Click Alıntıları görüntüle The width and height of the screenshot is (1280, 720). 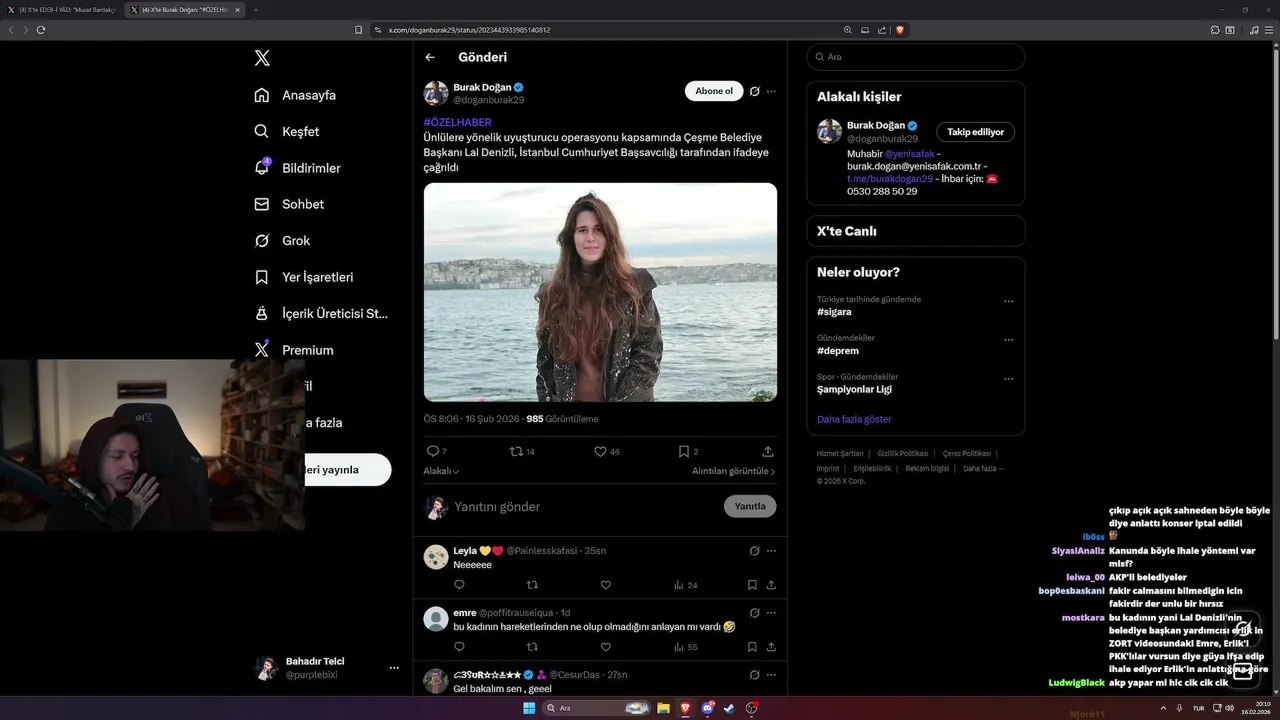[733, 471]
